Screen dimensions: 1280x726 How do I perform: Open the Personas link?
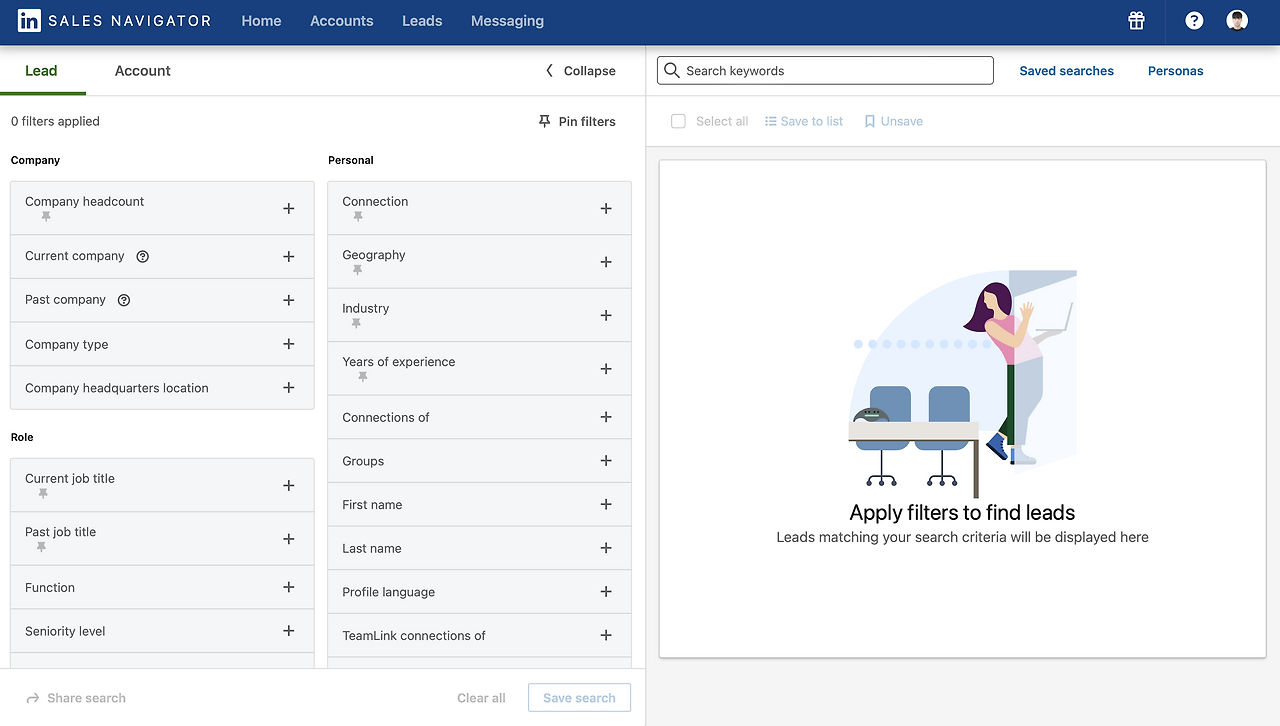pyautogui.click(x=1176, y=71)
